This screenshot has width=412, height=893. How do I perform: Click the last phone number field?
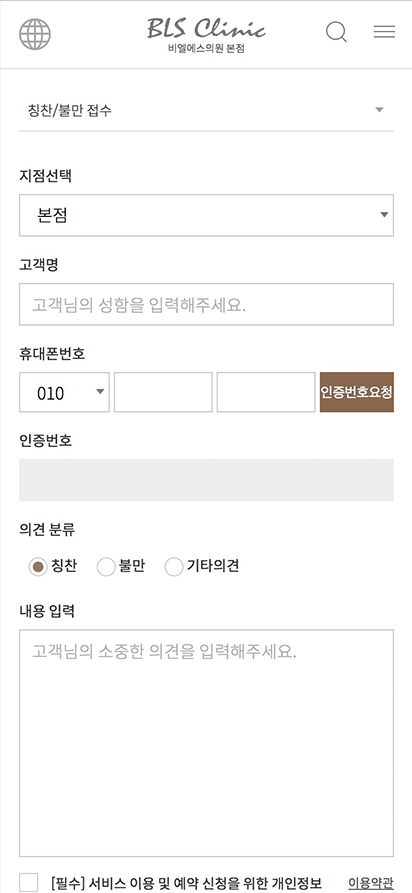[x=266, y=392]
